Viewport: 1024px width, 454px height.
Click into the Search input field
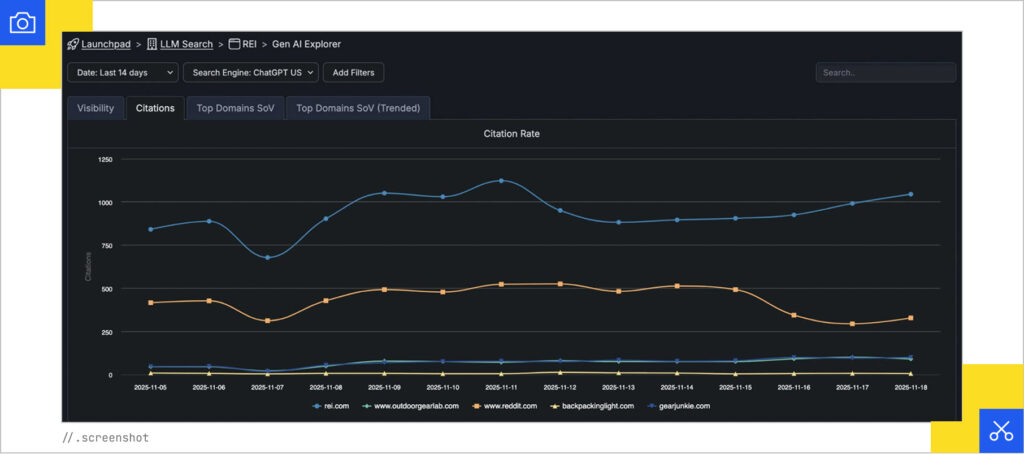pos(885,72)
